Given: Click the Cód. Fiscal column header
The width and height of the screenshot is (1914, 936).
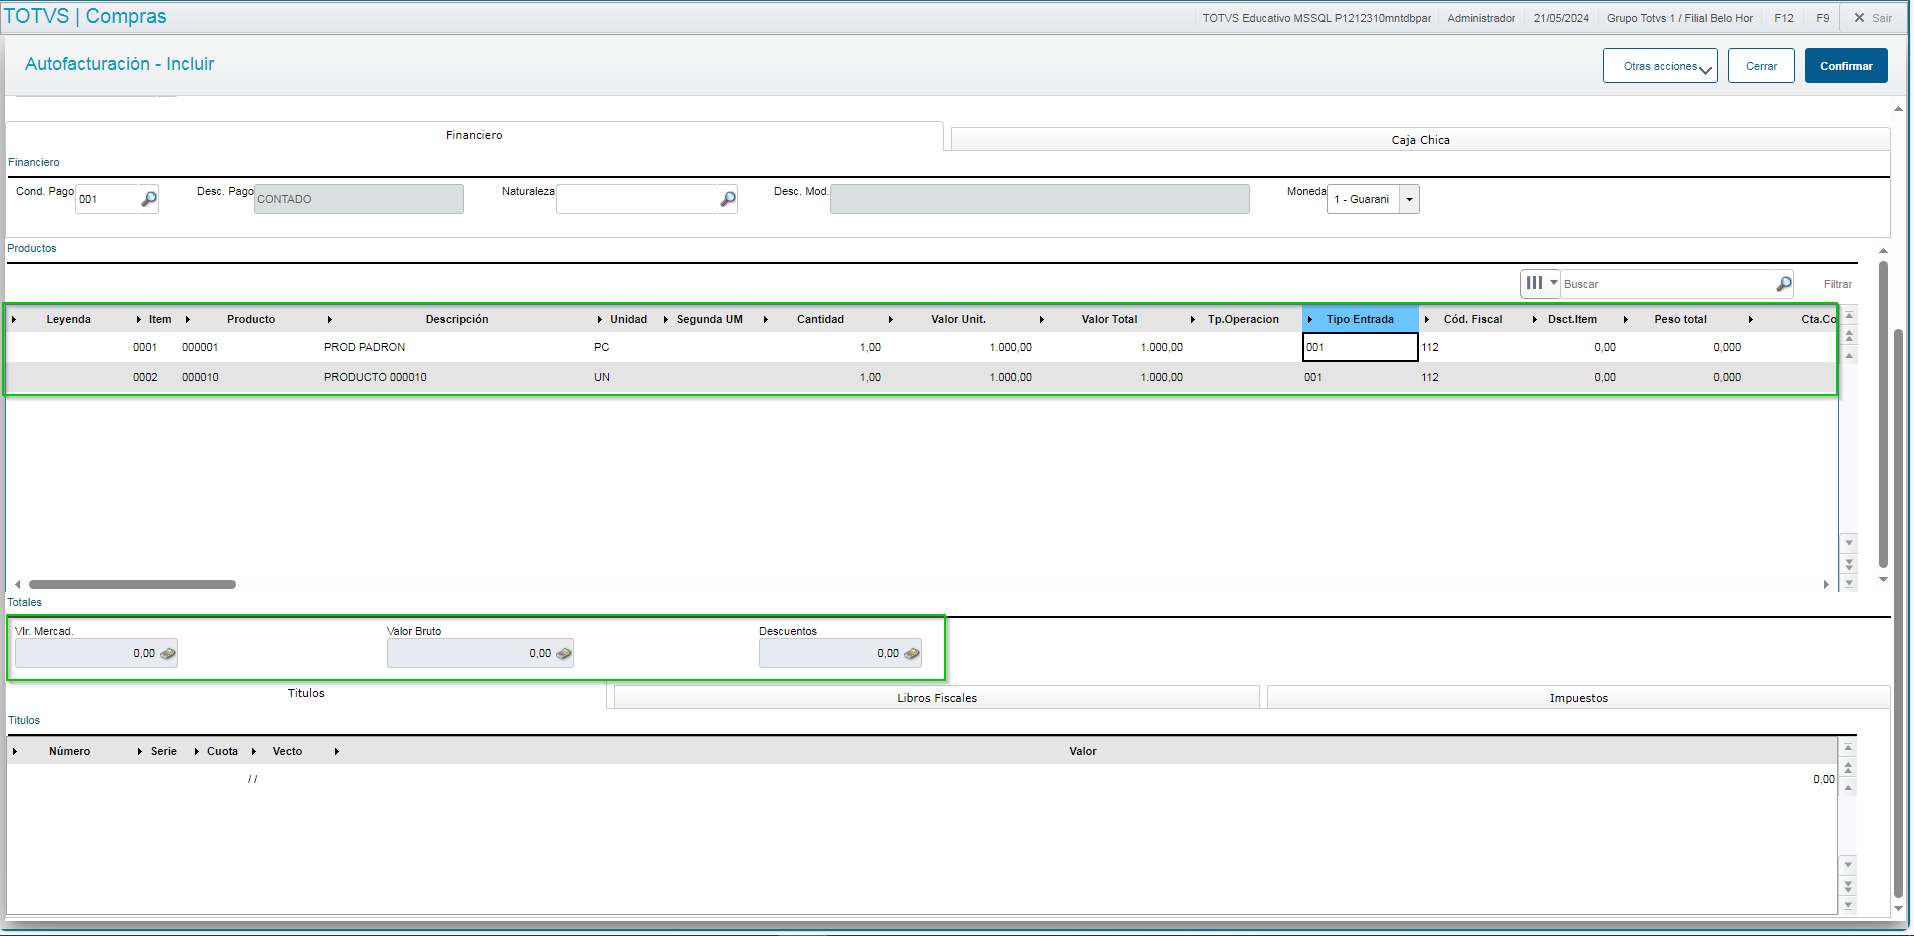Looking at the screenshot, I should pyautogui.click(x=1473, y=319).
